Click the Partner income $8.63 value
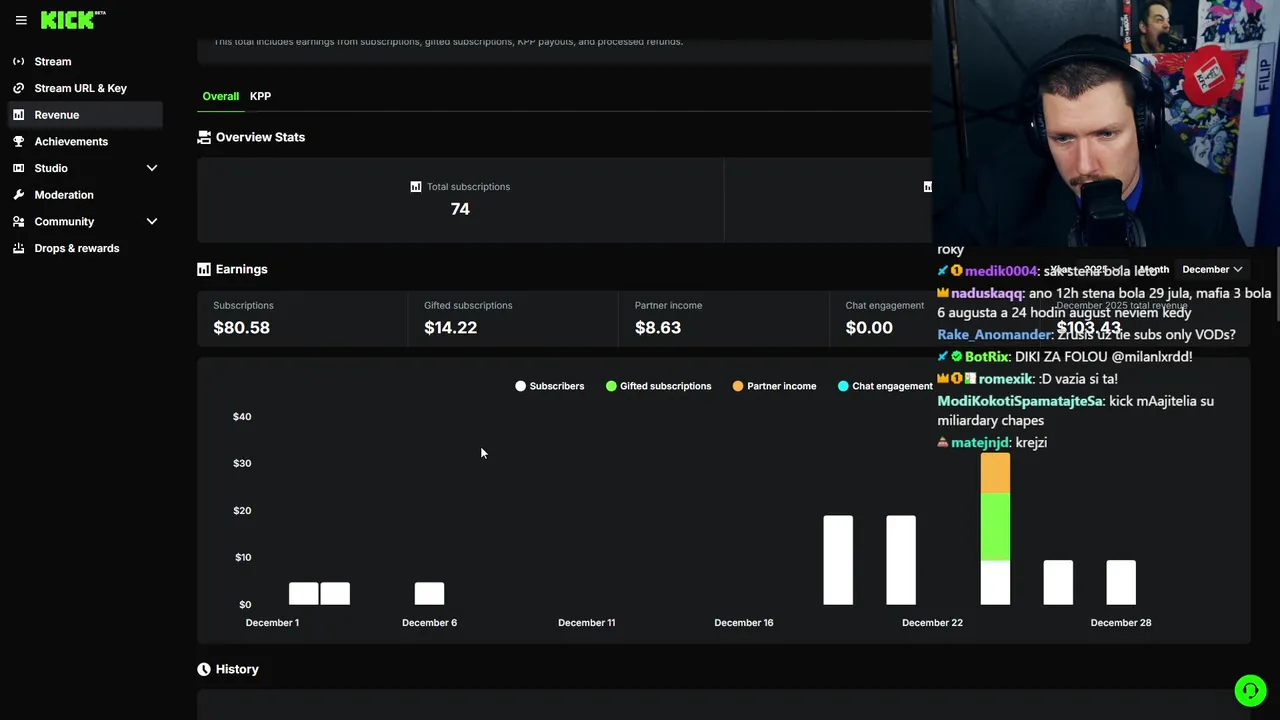This screenshot has width=1280, height=720. coord(658,327)
